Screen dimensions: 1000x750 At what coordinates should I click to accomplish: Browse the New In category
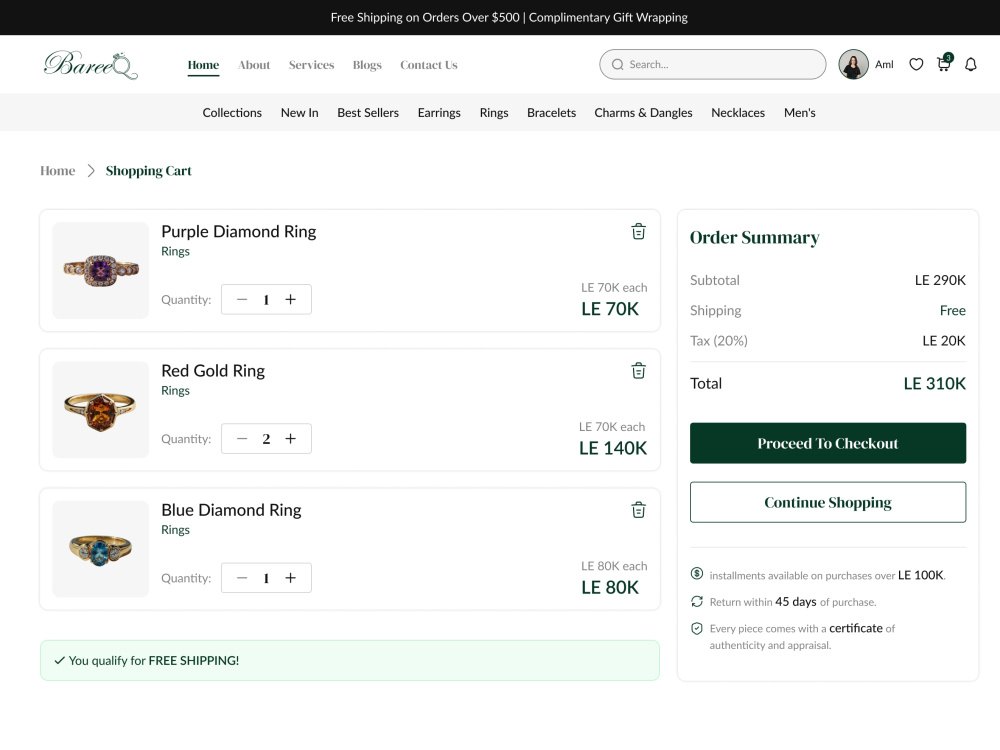pos(300,113)
